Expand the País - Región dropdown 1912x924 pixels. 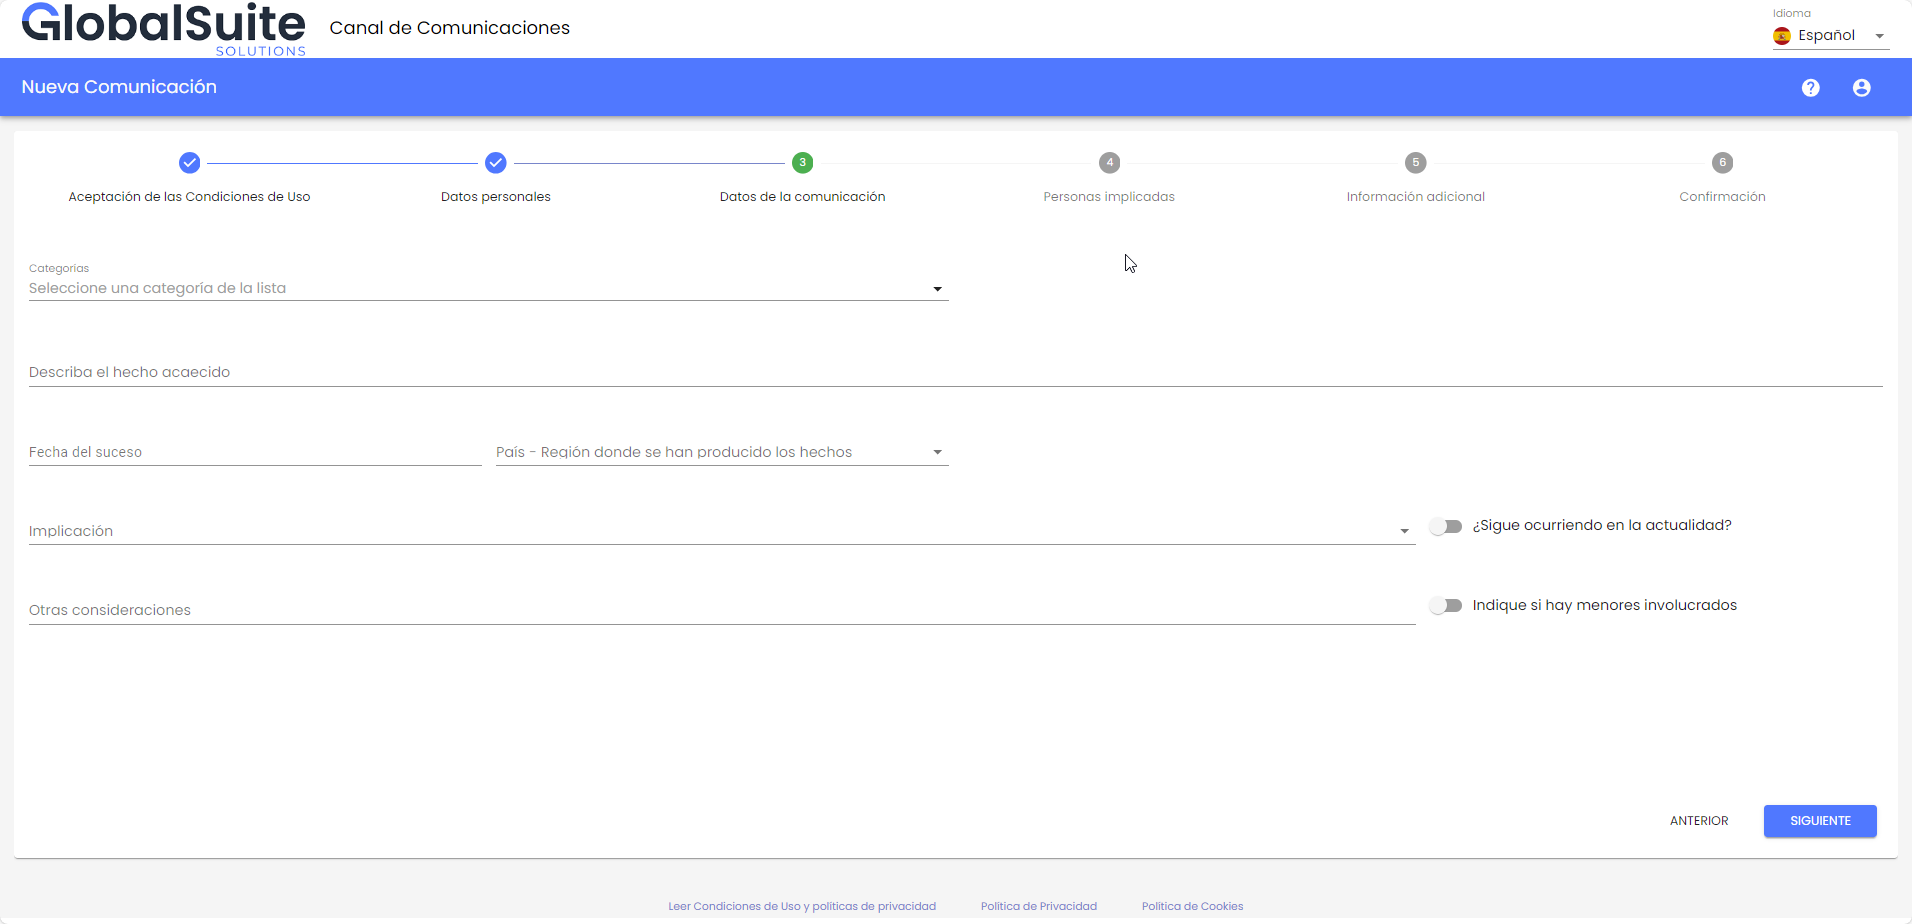pyautogui.click(x=721, y=452)
